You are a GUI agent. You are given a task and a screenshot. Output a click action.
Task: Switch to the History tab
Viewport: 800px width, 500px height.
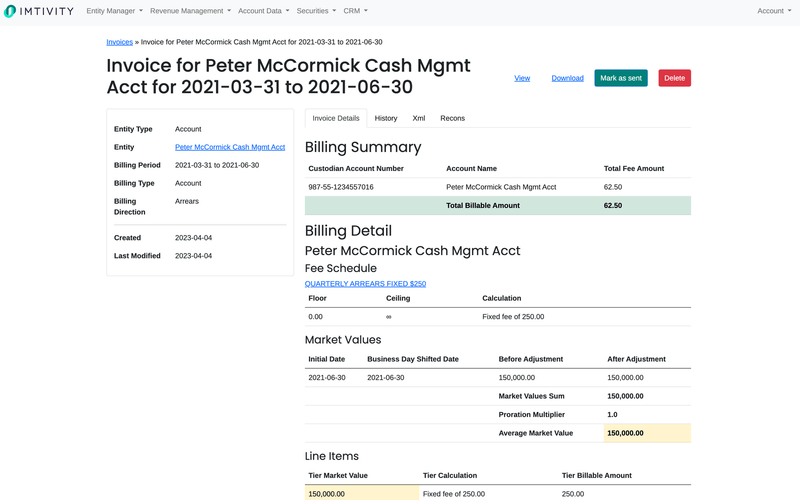tap(386, 118)
